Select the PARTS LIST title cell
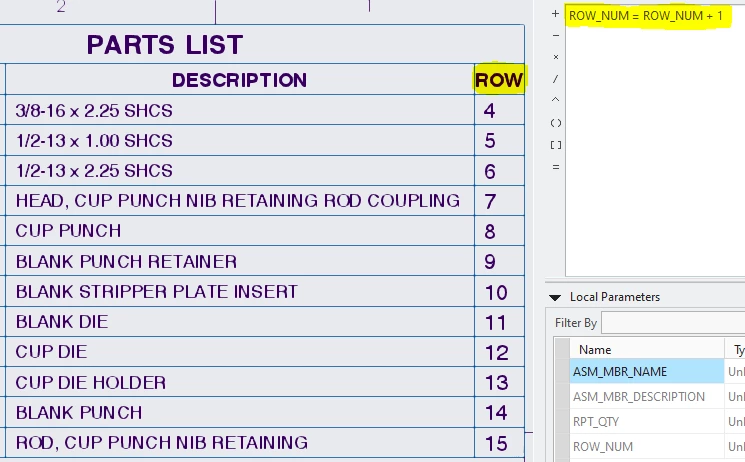The height and width of the screenshot is (462, 745). click(x=261, y=44)
